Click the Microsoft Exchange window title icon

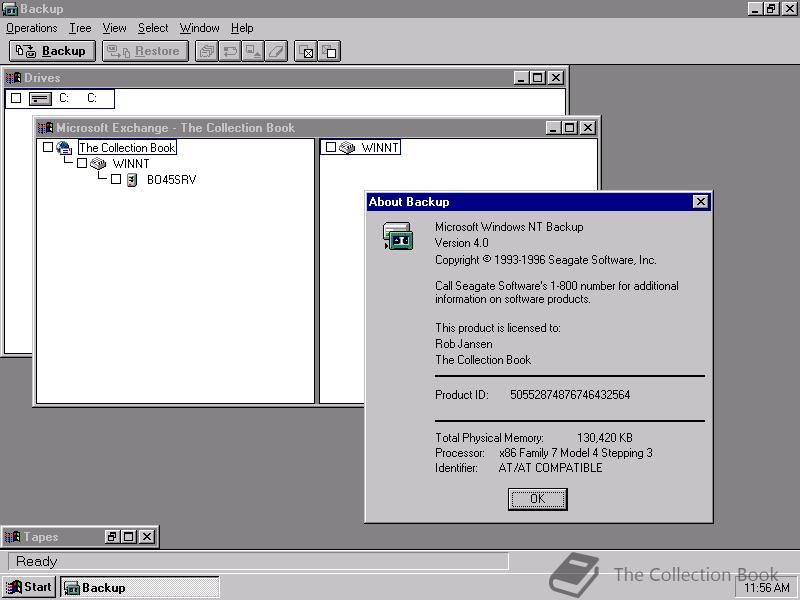45,128
